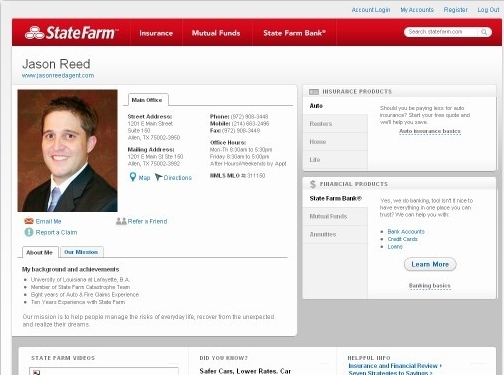Open the My Accounts link
This screenshot has height=375, width=504.
417,10
